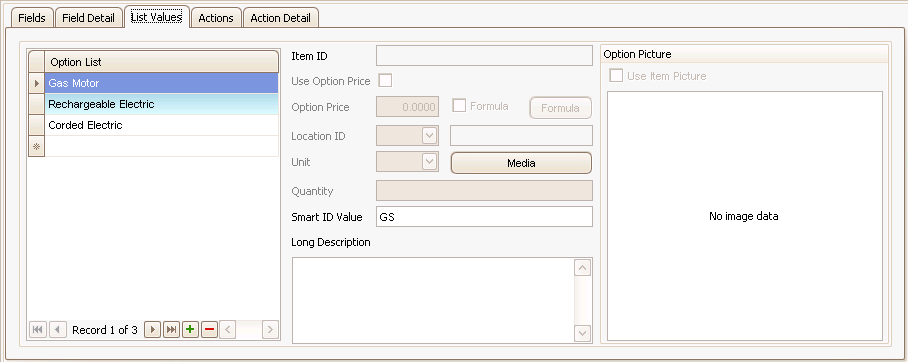Switch to the Fields tab
908x362 pixels.
point(32,18)
